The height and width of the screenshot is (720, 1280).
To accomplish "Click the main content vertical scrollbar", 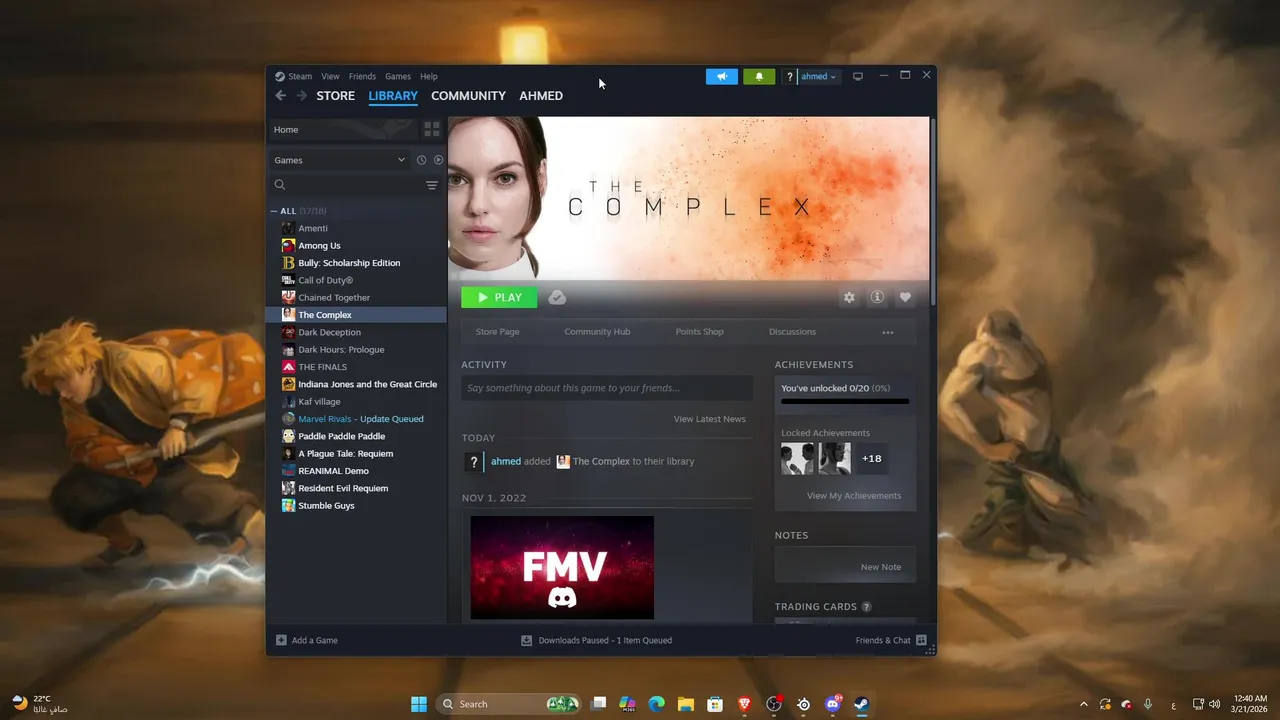I will pos(932,210).
